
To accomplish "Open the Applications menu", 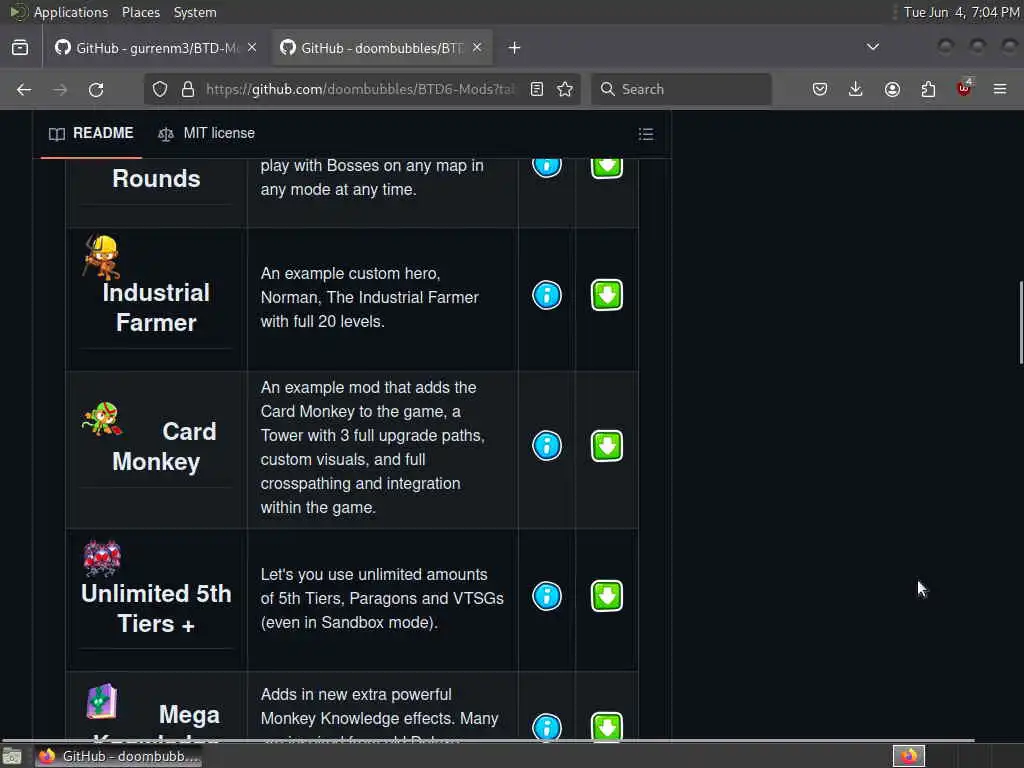I will pos(71,12).
